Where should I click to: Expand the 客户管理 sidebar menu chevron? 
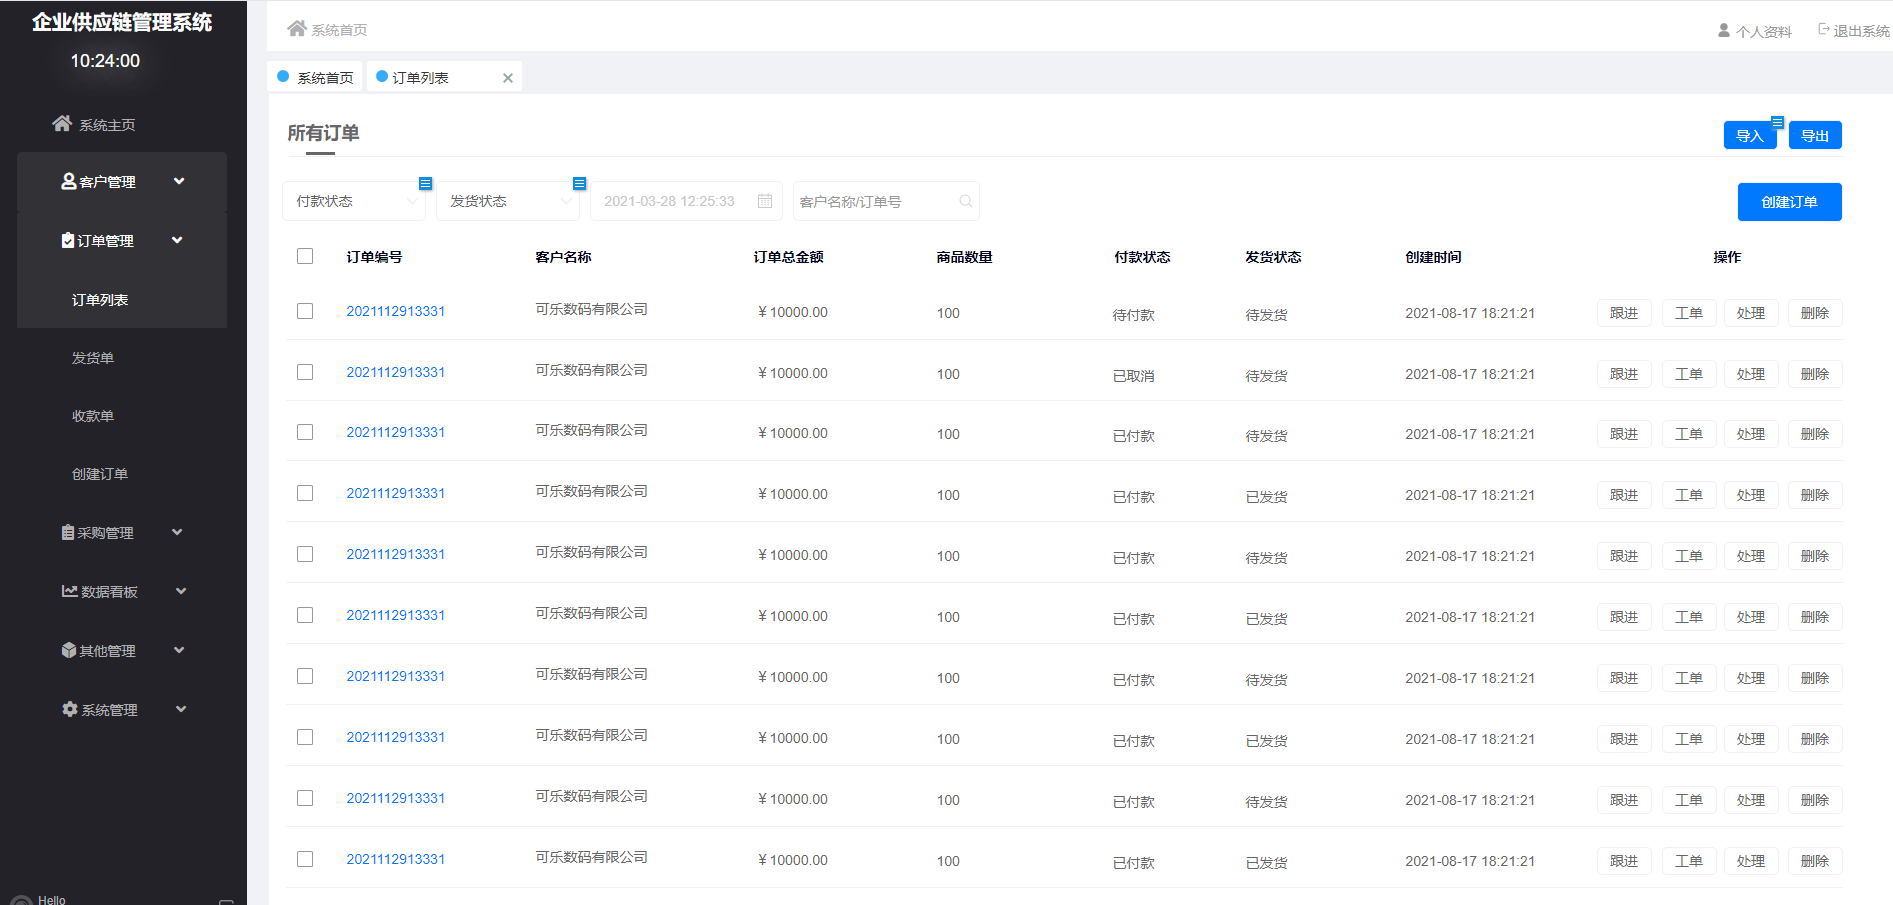[x=179, y=181]
